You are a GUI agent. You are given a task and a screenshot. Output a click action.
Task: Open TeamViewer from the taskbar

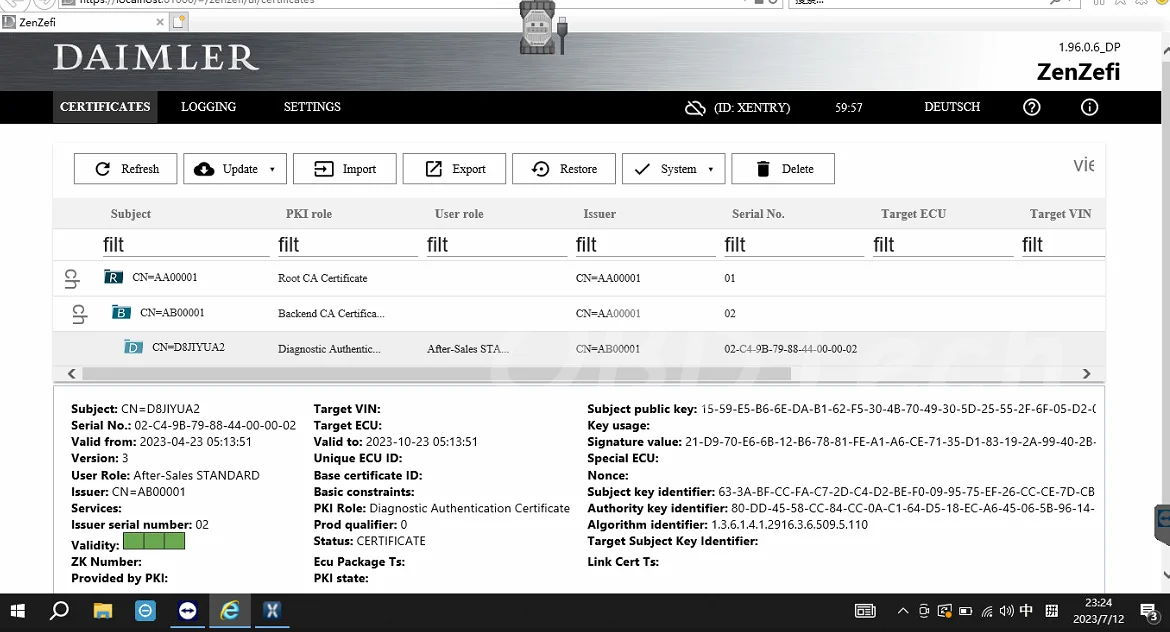point(187,611)
